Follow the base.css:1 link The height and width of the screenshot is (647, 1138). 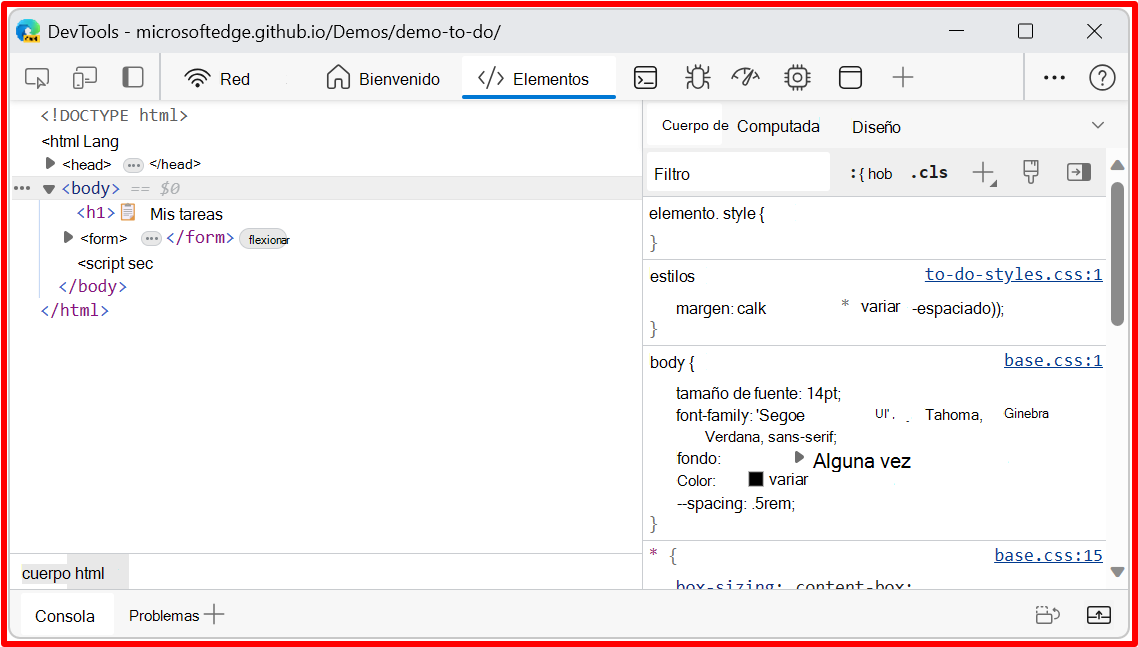(x=1053, y=360)
